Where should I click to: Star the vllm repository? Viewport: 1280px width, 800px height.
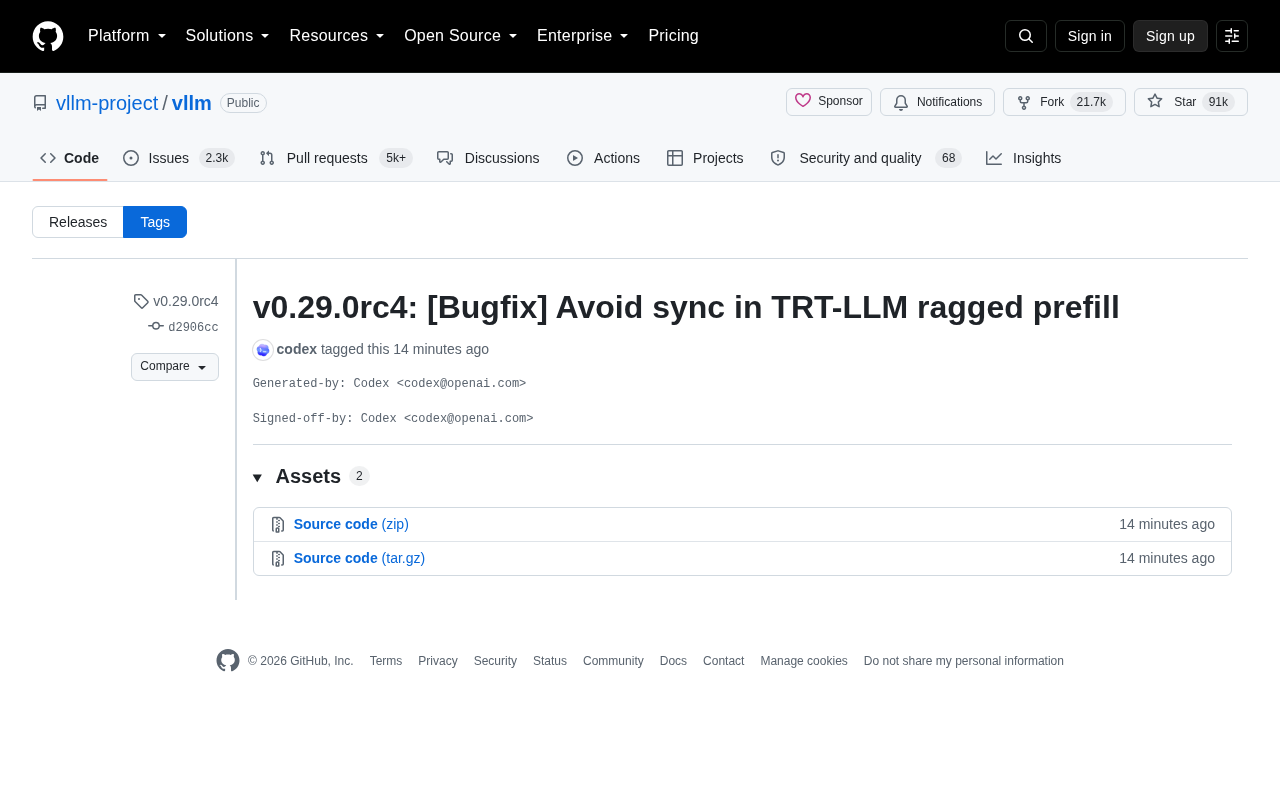point(1190,102)
